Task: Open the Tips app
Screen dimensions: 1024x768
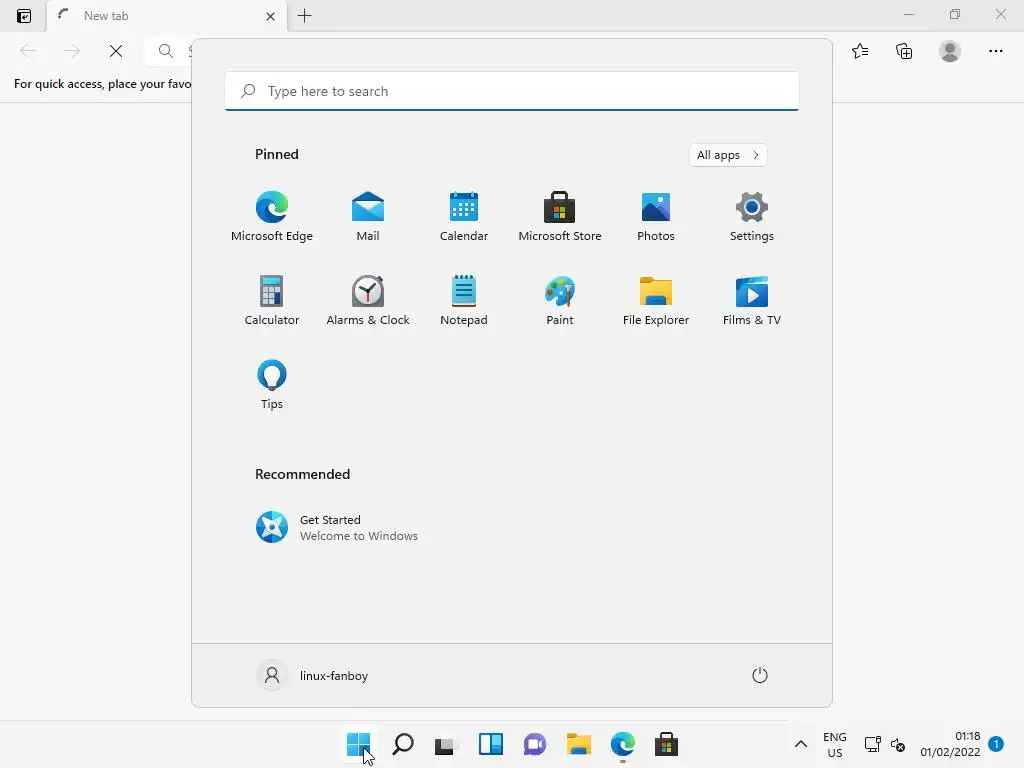Action: point(272,384)
